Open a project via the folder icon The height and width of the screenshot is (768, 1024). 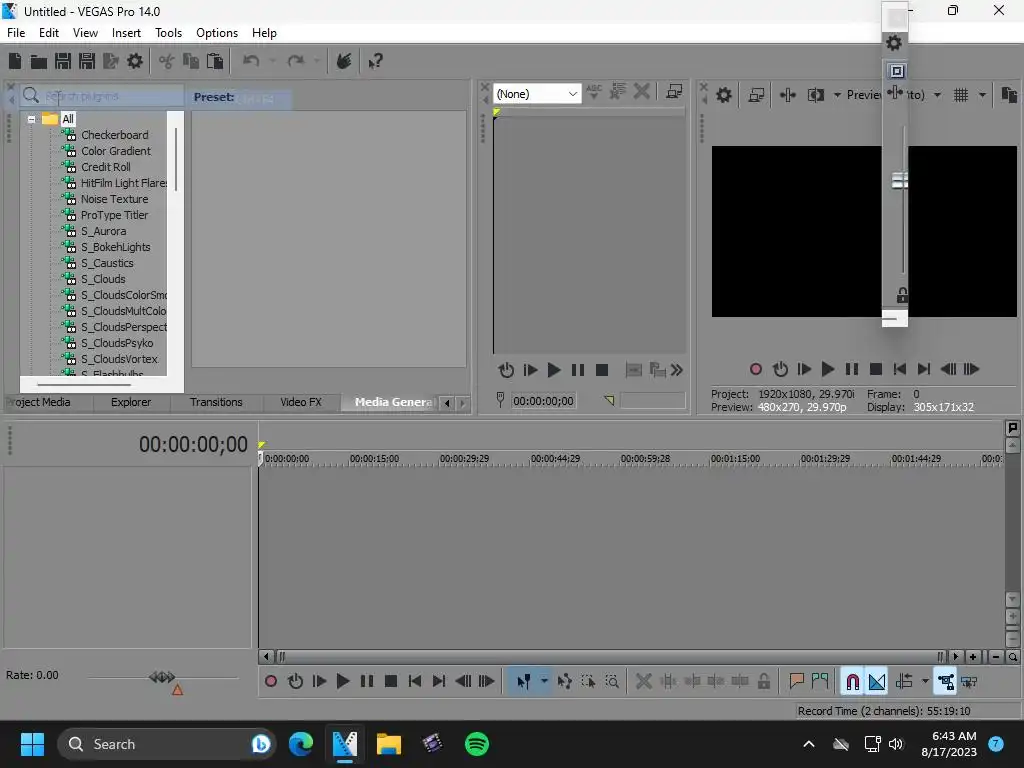pos(39,61)
